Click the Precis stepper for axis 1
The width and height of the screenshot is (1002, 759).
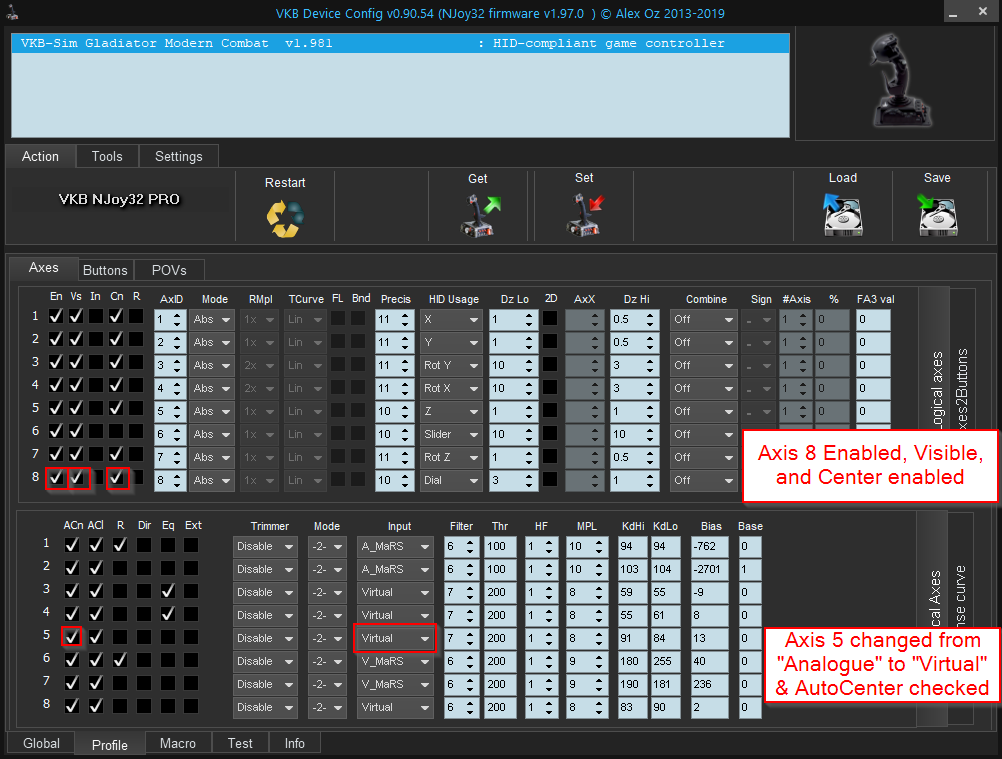(394, 320)
